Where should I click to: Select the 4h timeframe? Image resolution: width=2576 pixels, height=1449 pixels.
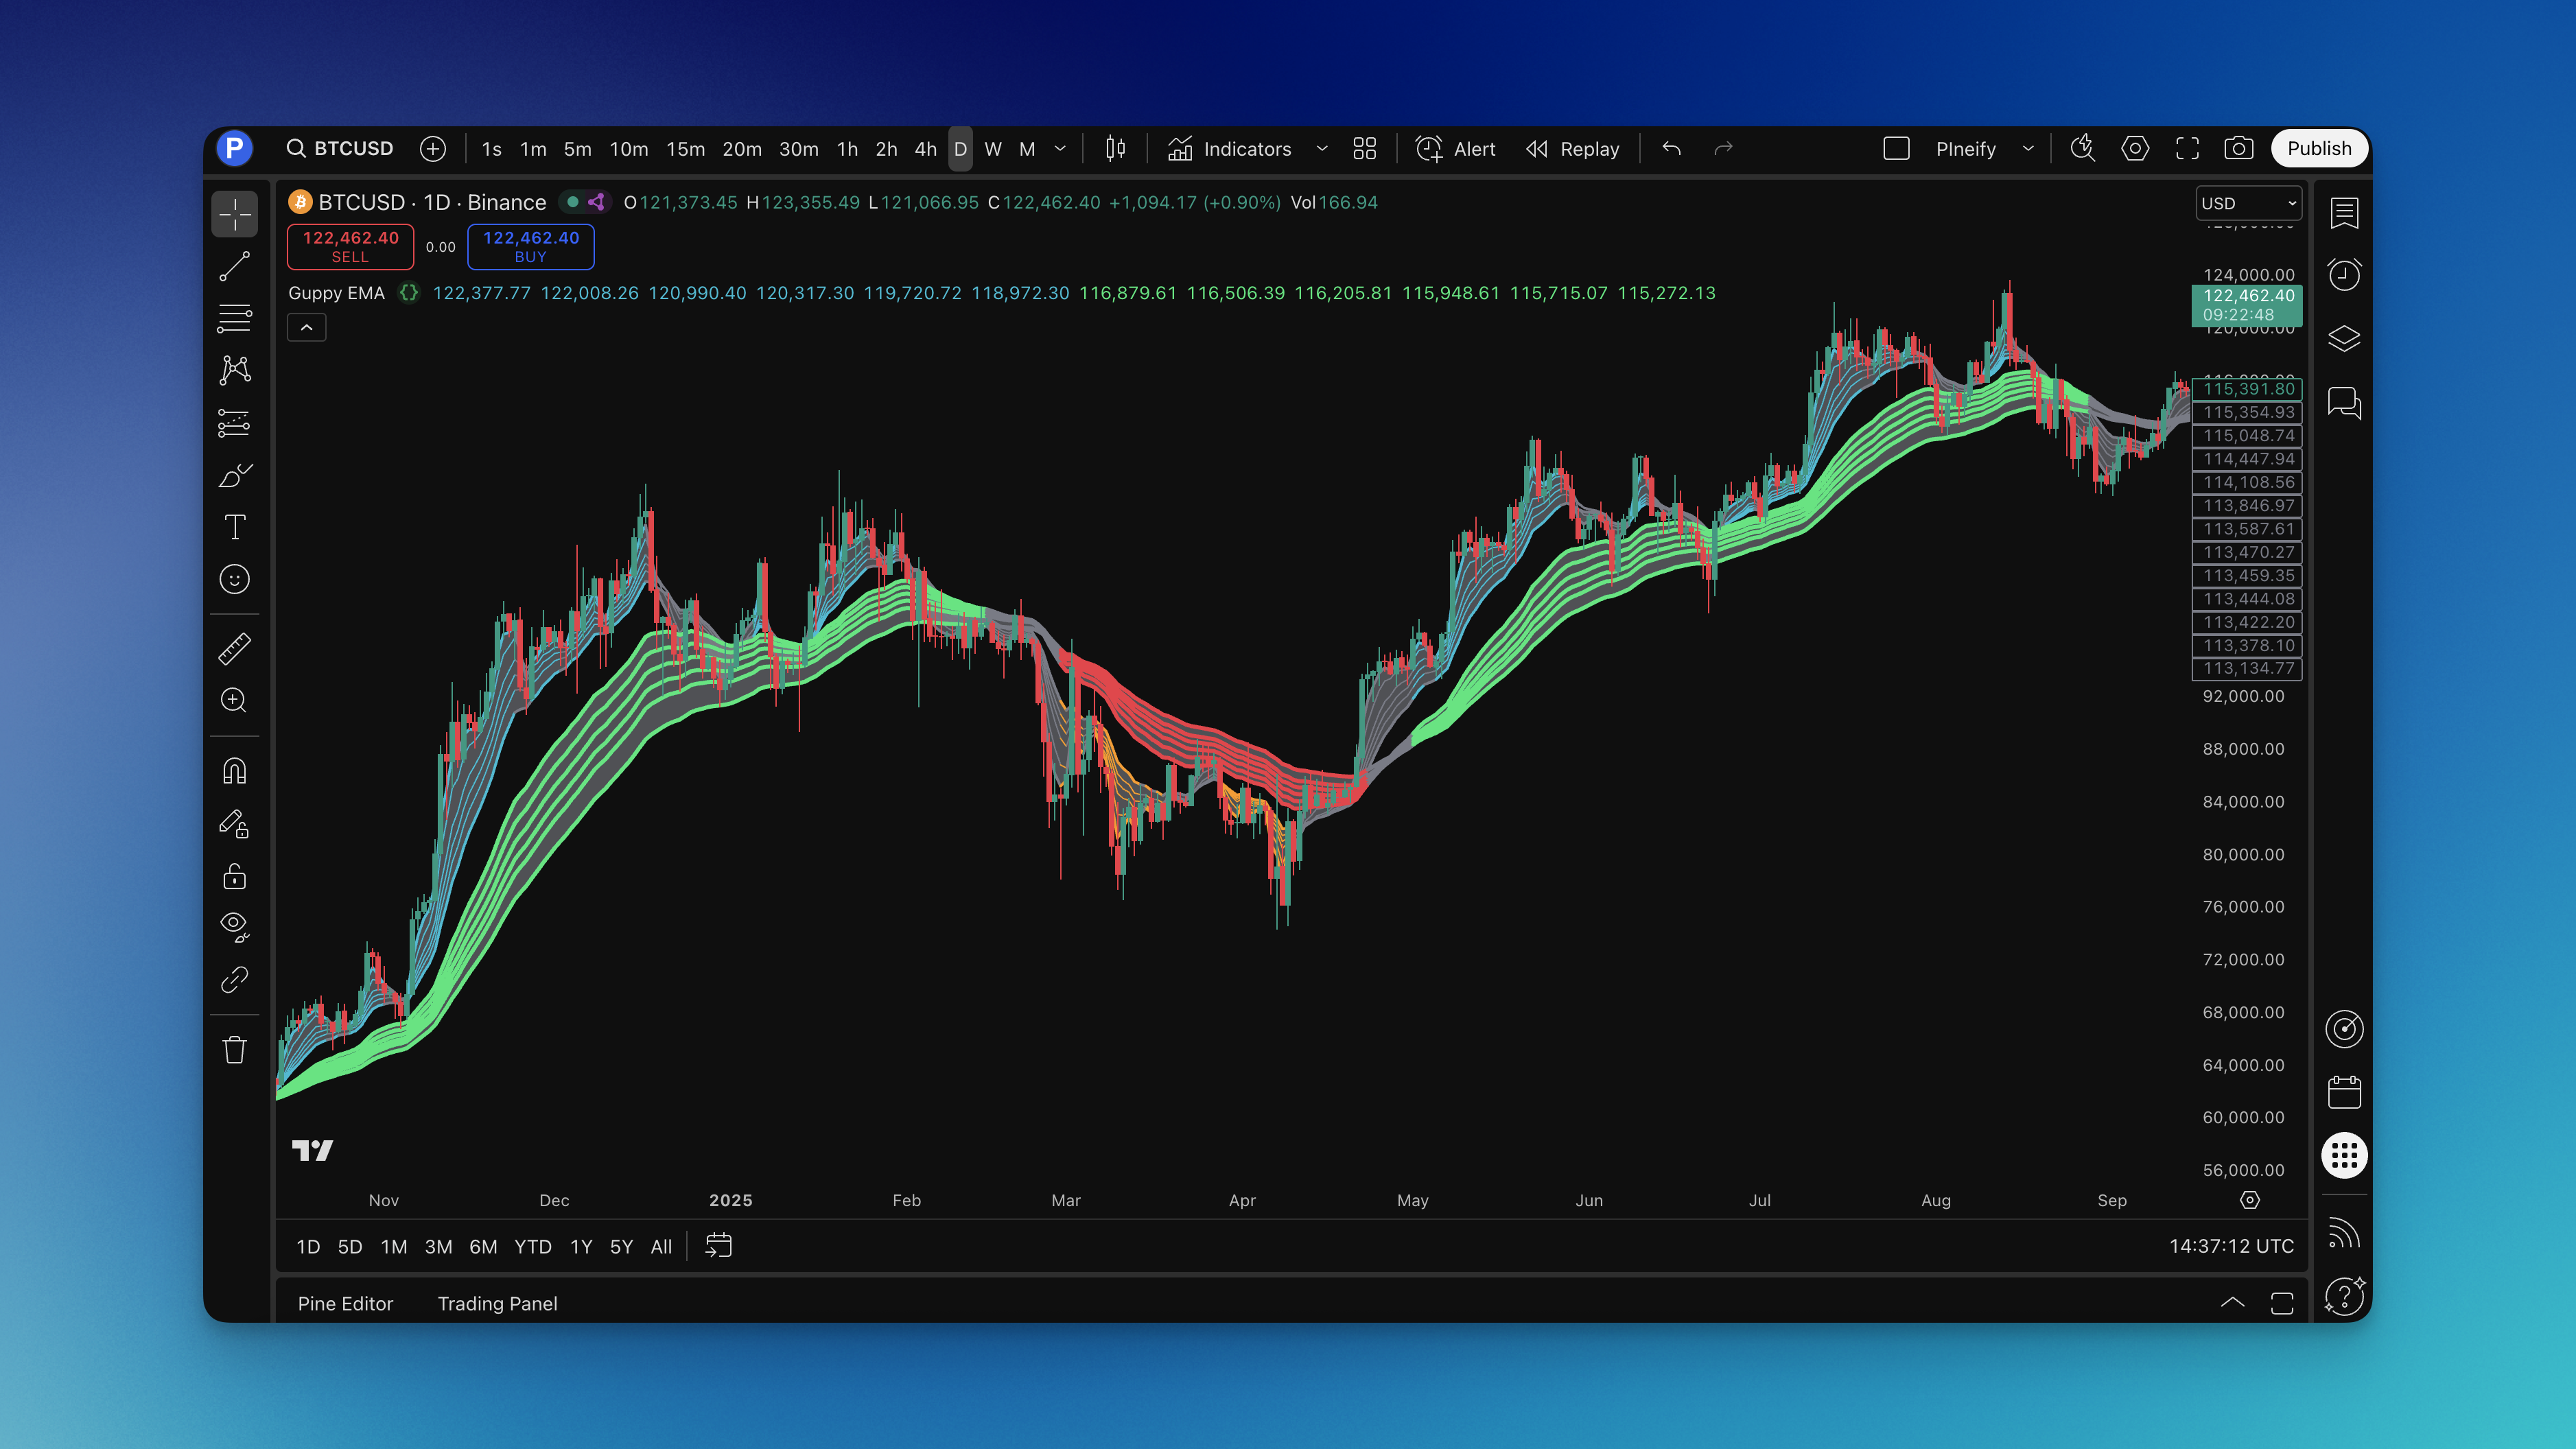click(925, 149)
